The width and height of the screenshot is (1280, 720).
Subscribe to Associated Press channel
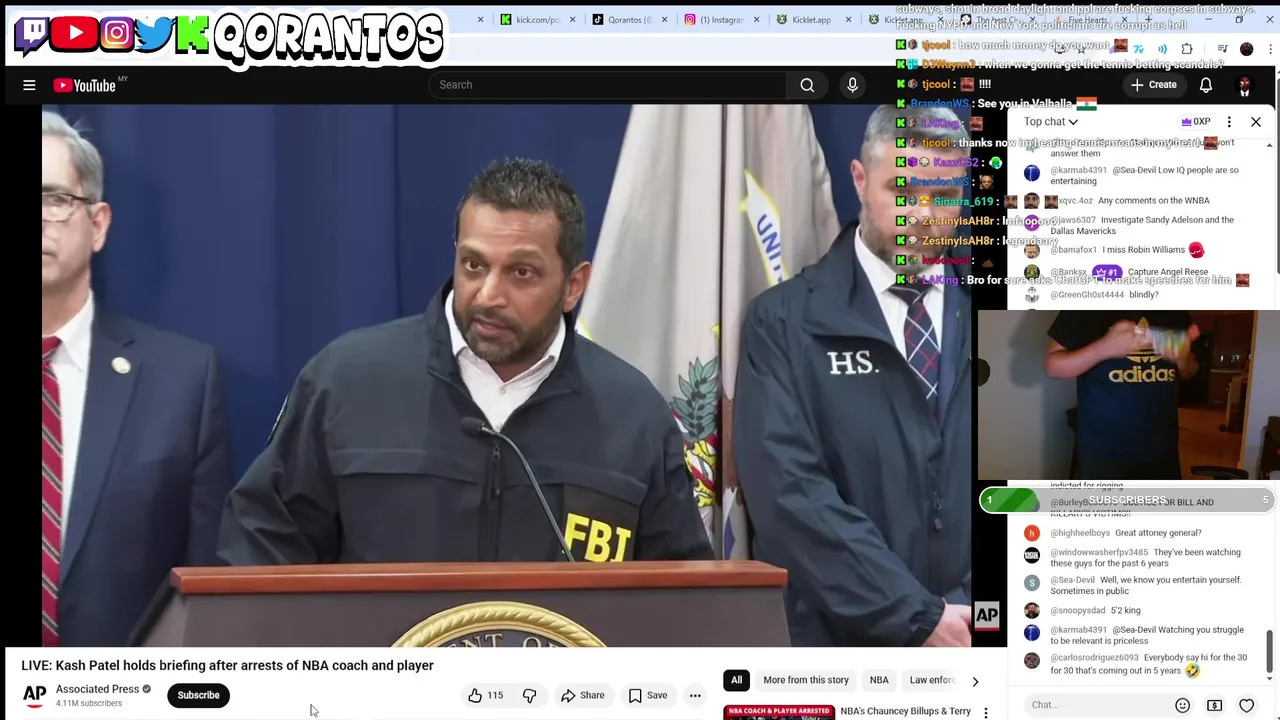[x=198, y=695]
